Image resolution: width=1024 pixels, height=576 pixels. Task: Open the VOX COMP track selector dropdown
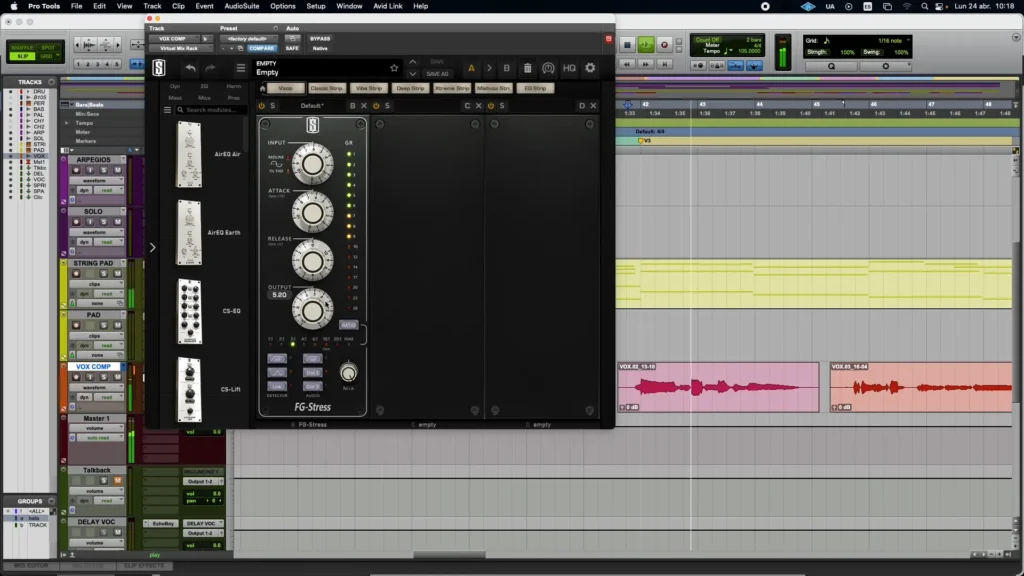[173, 39]
